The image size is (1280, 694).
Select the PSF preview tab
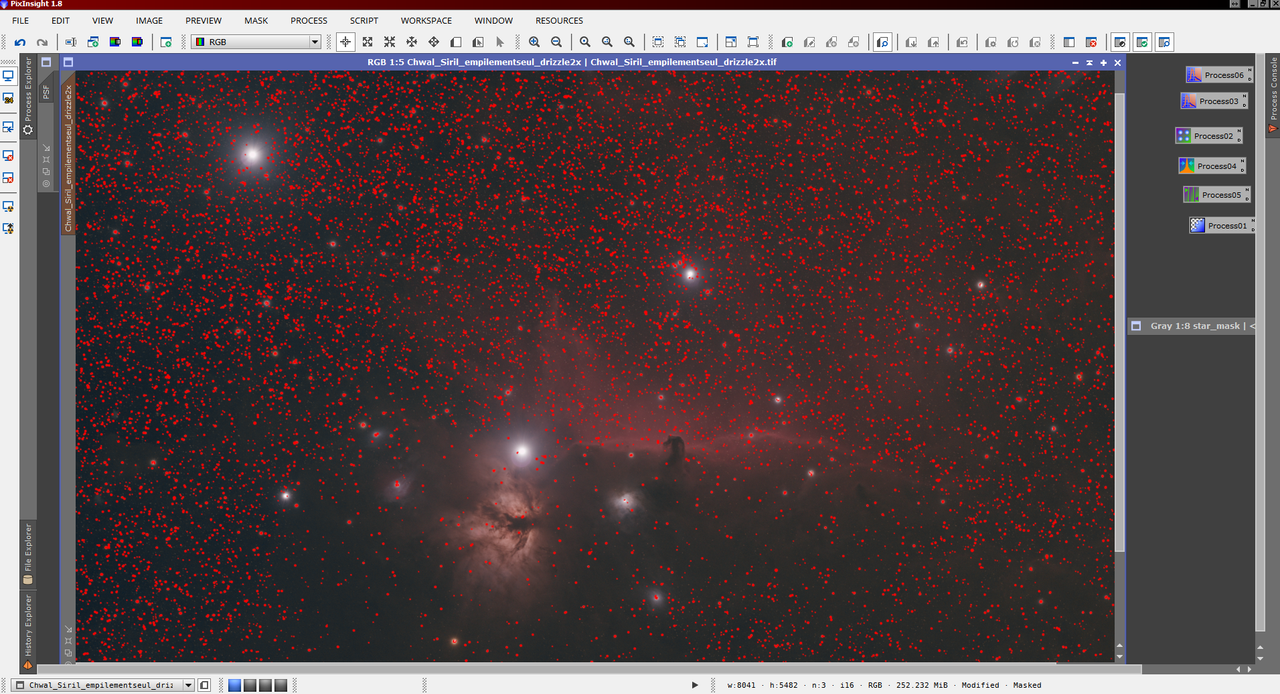pyautogui.click(x=46, y=91)
